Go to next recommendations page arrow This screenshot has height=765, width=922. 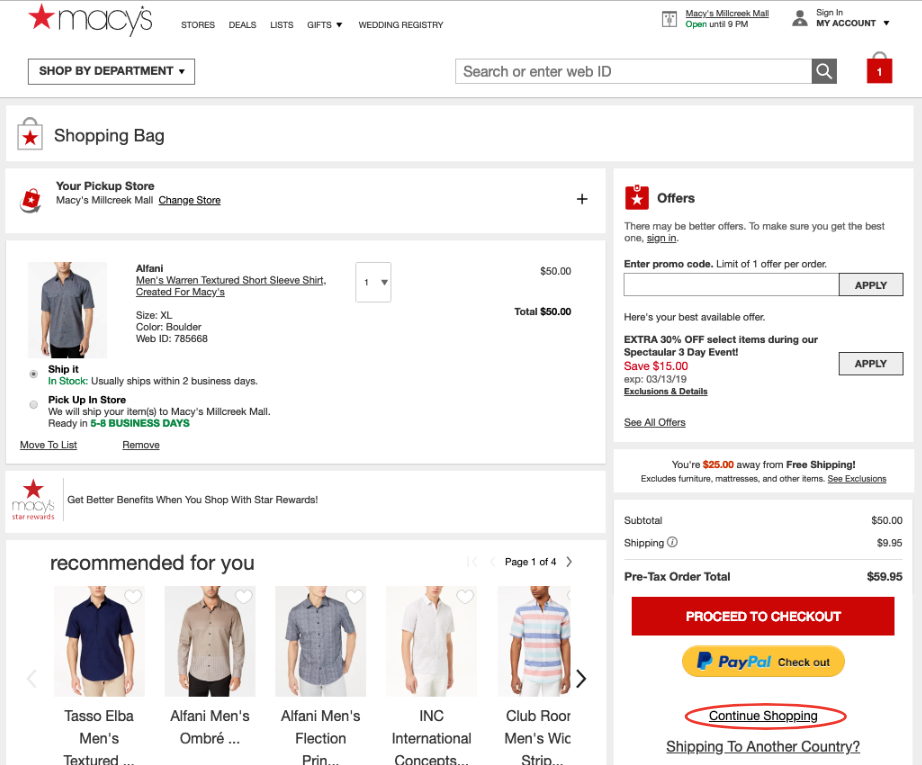[x=569, y=562]
